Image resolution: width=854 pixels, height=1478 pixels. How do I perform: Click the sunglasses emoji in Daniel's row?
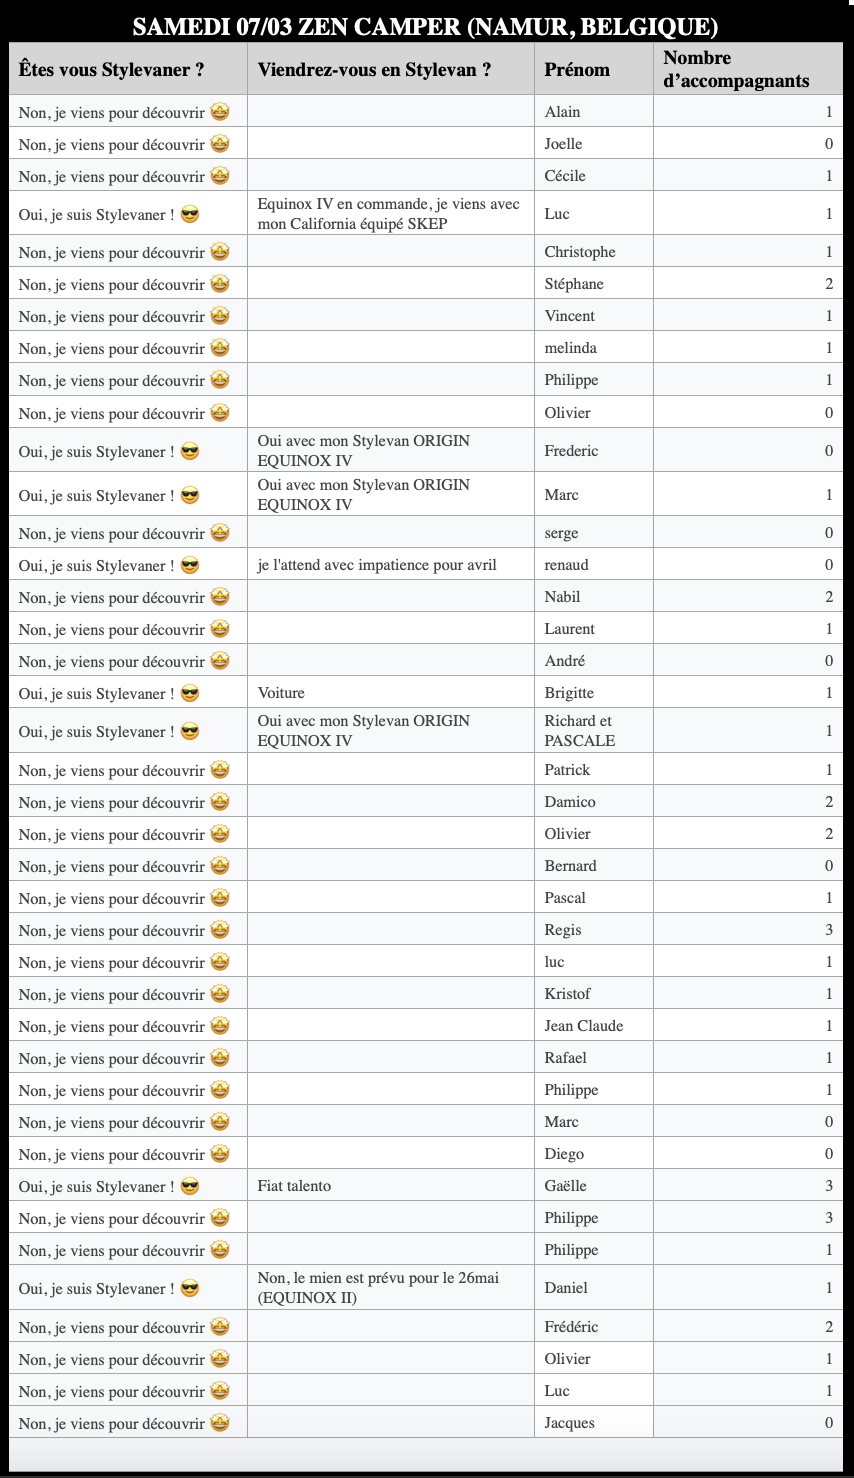pyautogui.click(x=189, y=1289)
